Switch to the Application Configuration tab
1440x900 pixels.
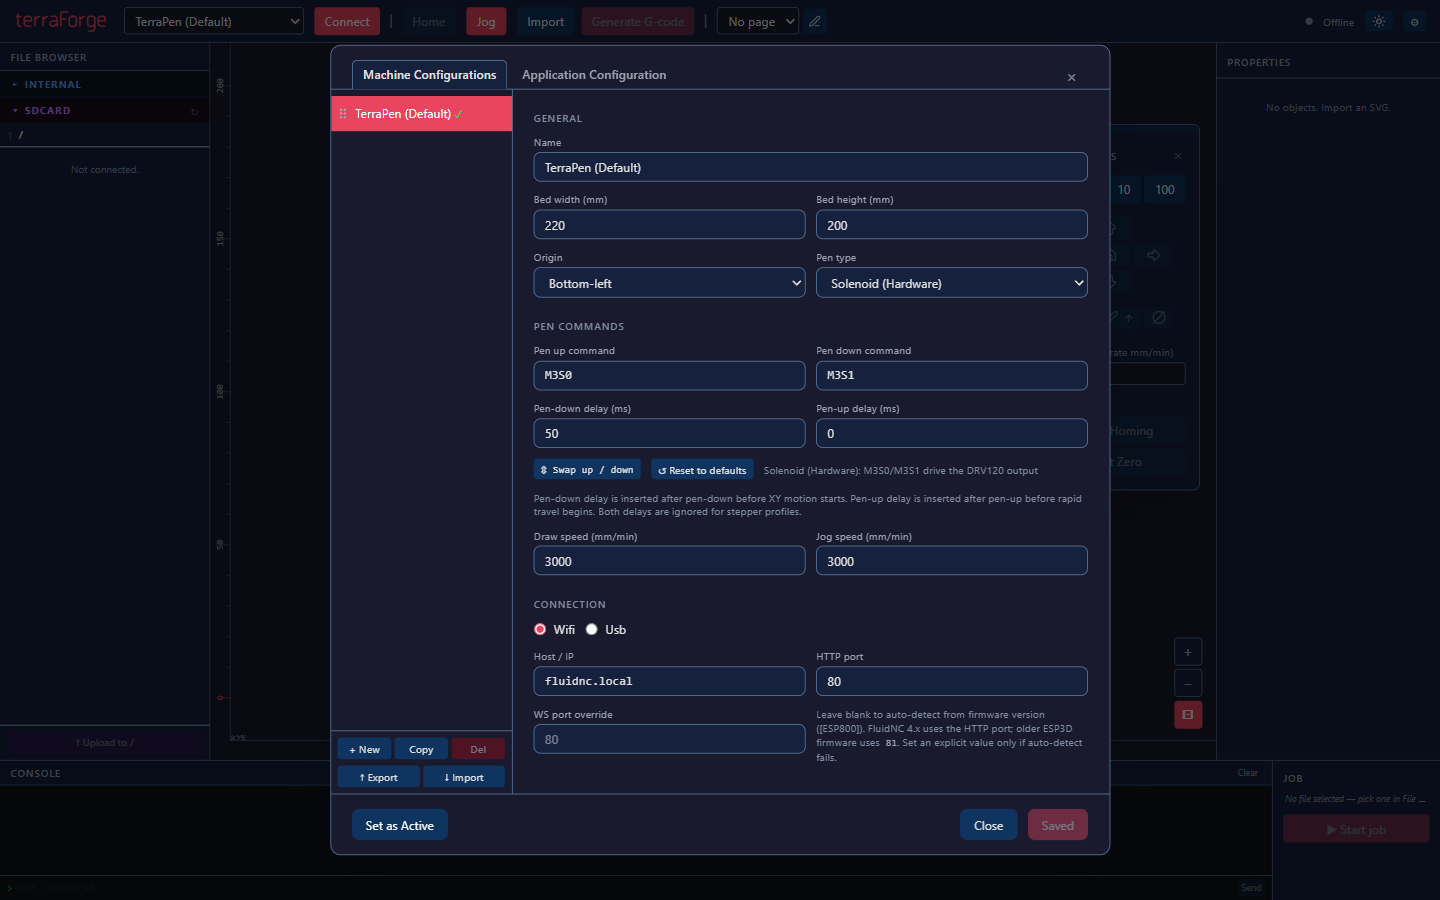pyautogui.click(x=594, y=75)
